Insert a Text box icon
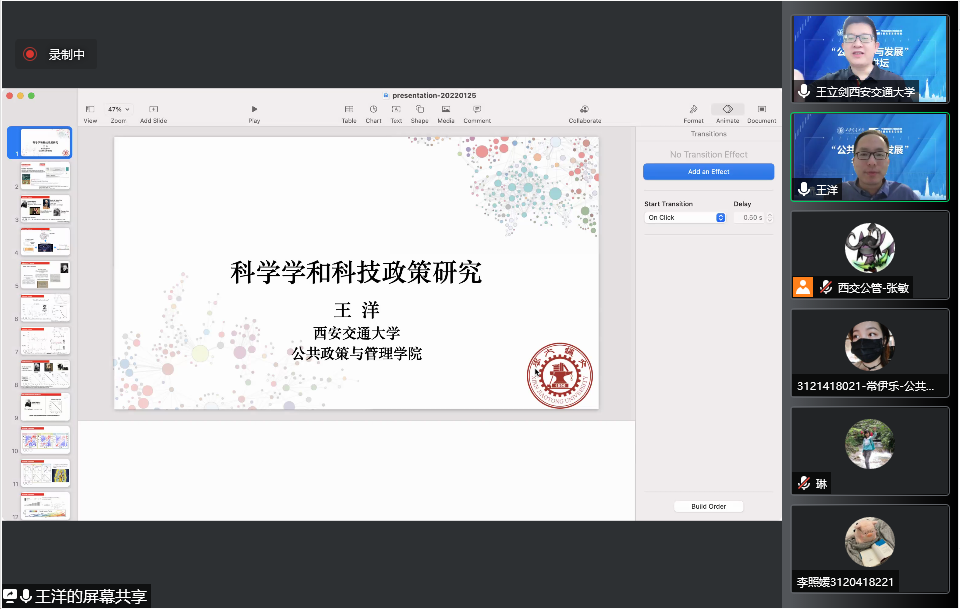The image size is (960, 609). [x=396, y=109]
